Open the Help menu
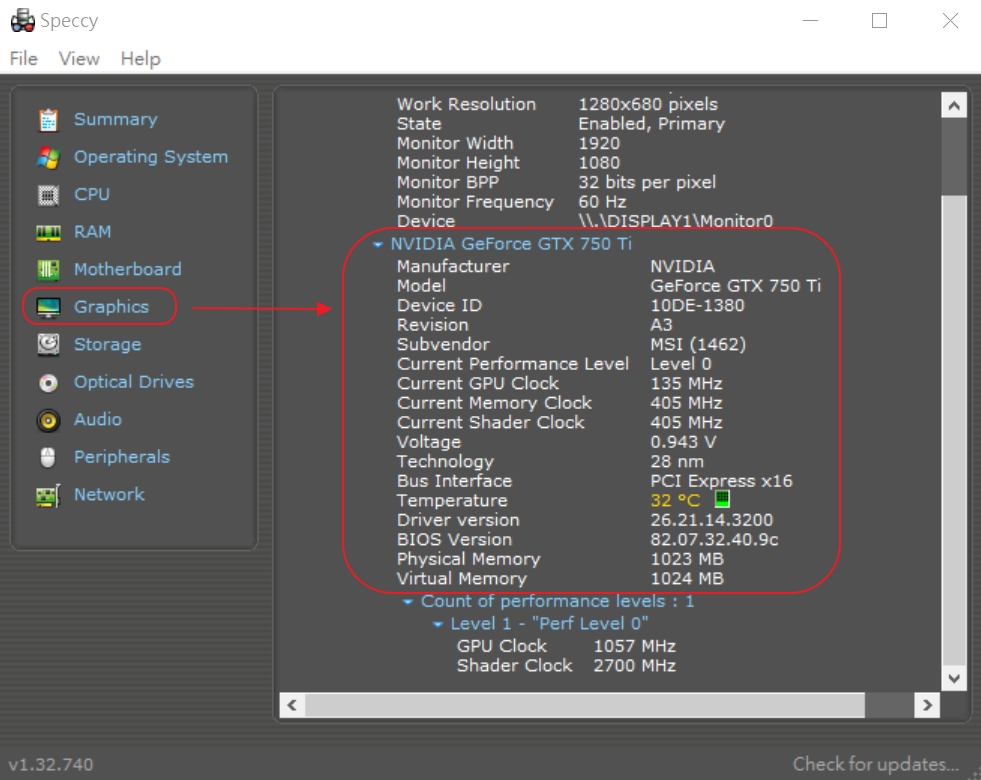981x780 pixels. pos(141,59)
